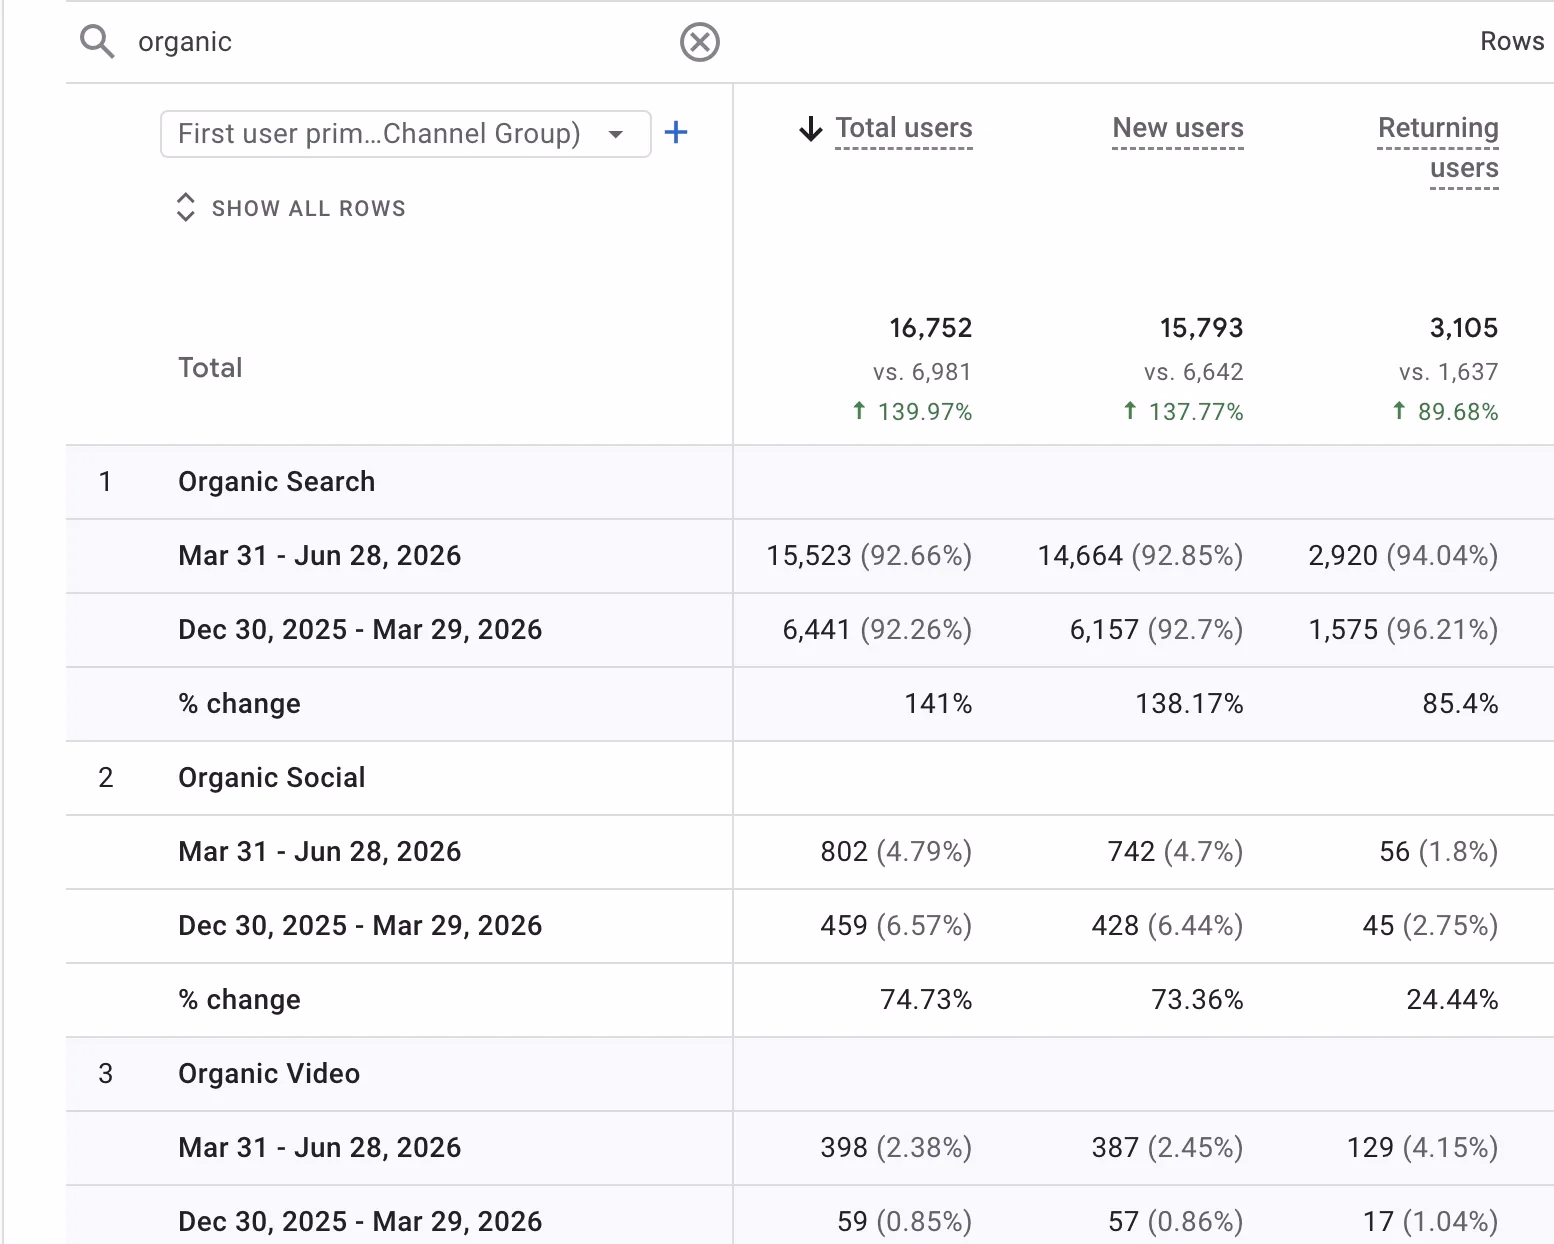
Task: Click the 74.73% change value
Action: (926, 1000)
